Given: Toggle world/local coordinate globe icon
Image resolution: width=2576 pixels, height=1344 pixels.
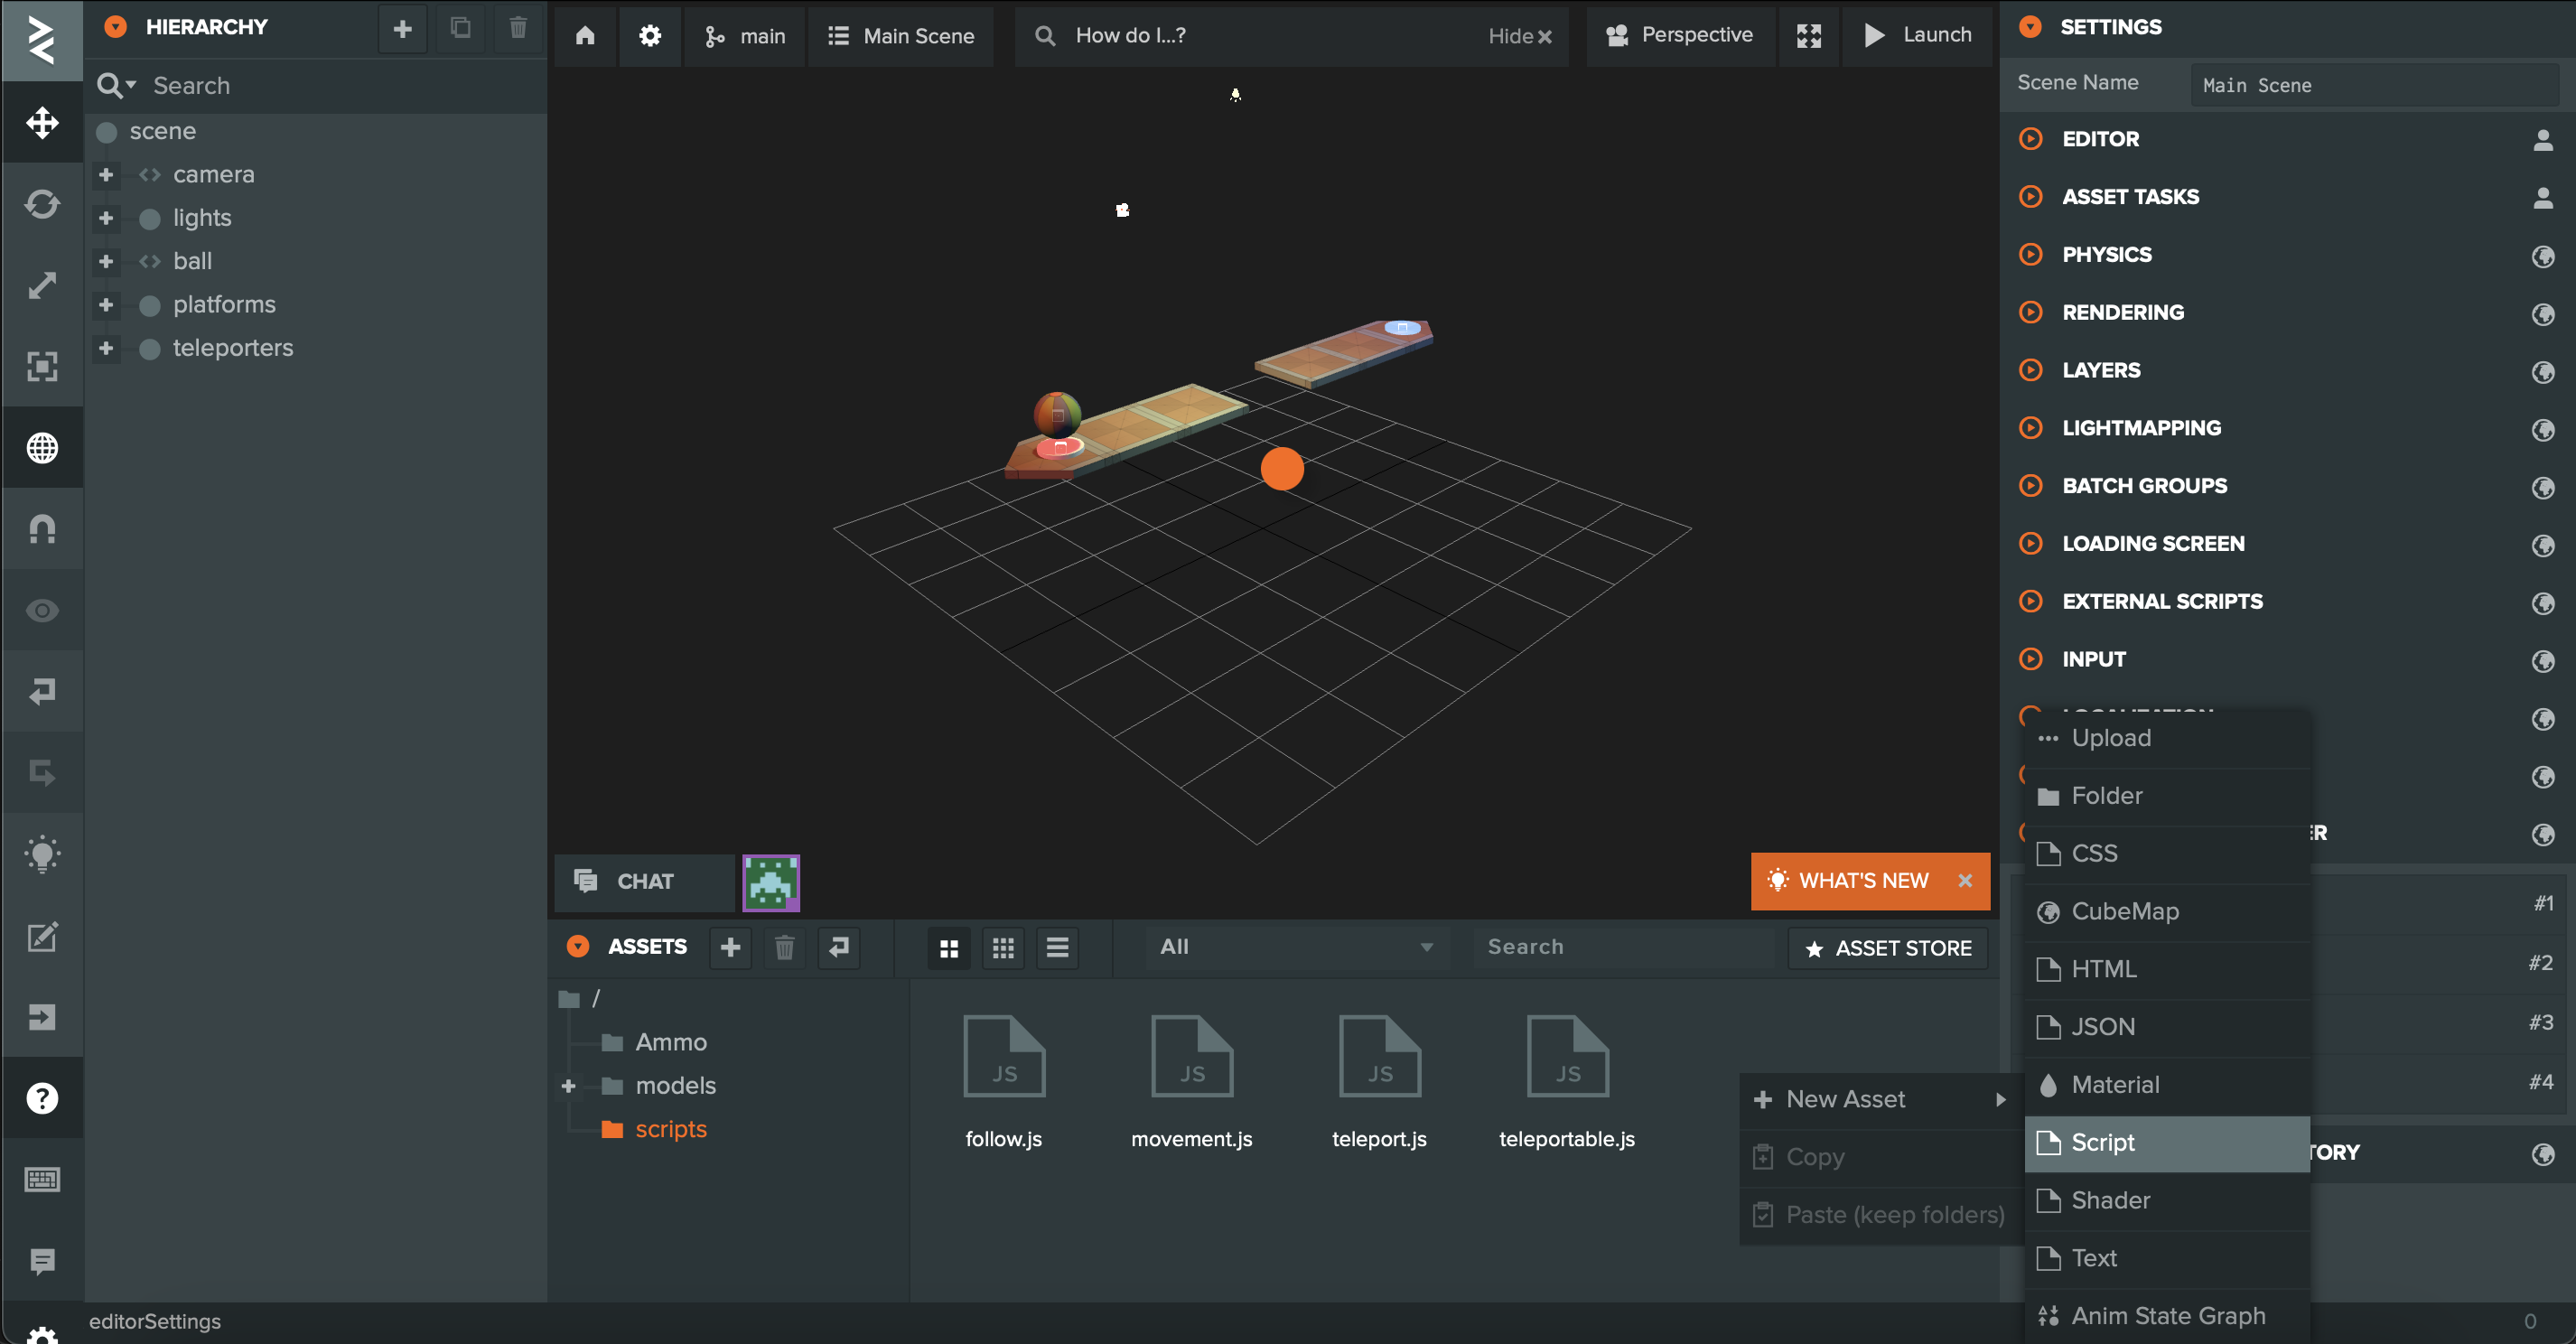Looking at the screenshot, I should click(42, 447).
